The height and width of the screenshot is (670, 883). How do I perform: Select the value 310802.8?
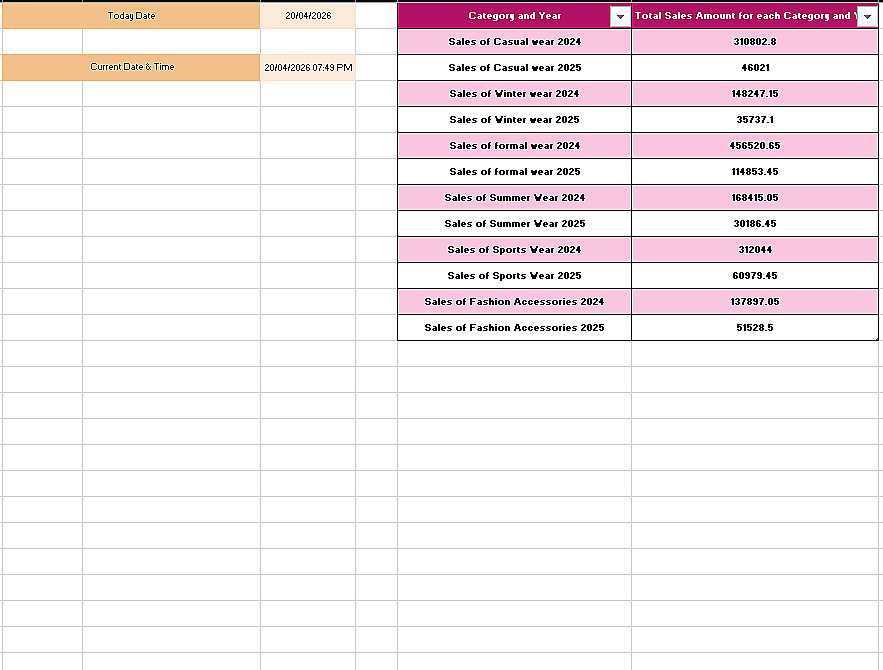coord(755,42)
